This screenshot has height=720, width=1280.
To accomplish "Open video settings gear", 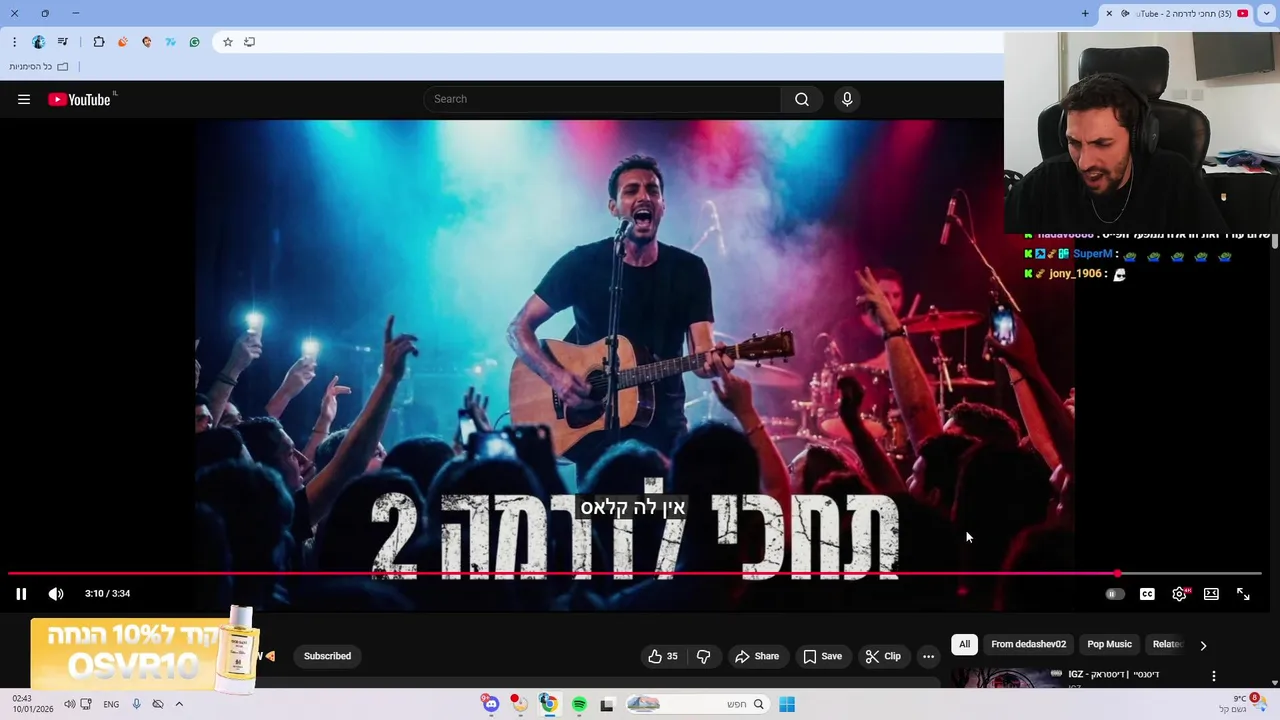I will pyautogui.click(x=1180, y=594).
